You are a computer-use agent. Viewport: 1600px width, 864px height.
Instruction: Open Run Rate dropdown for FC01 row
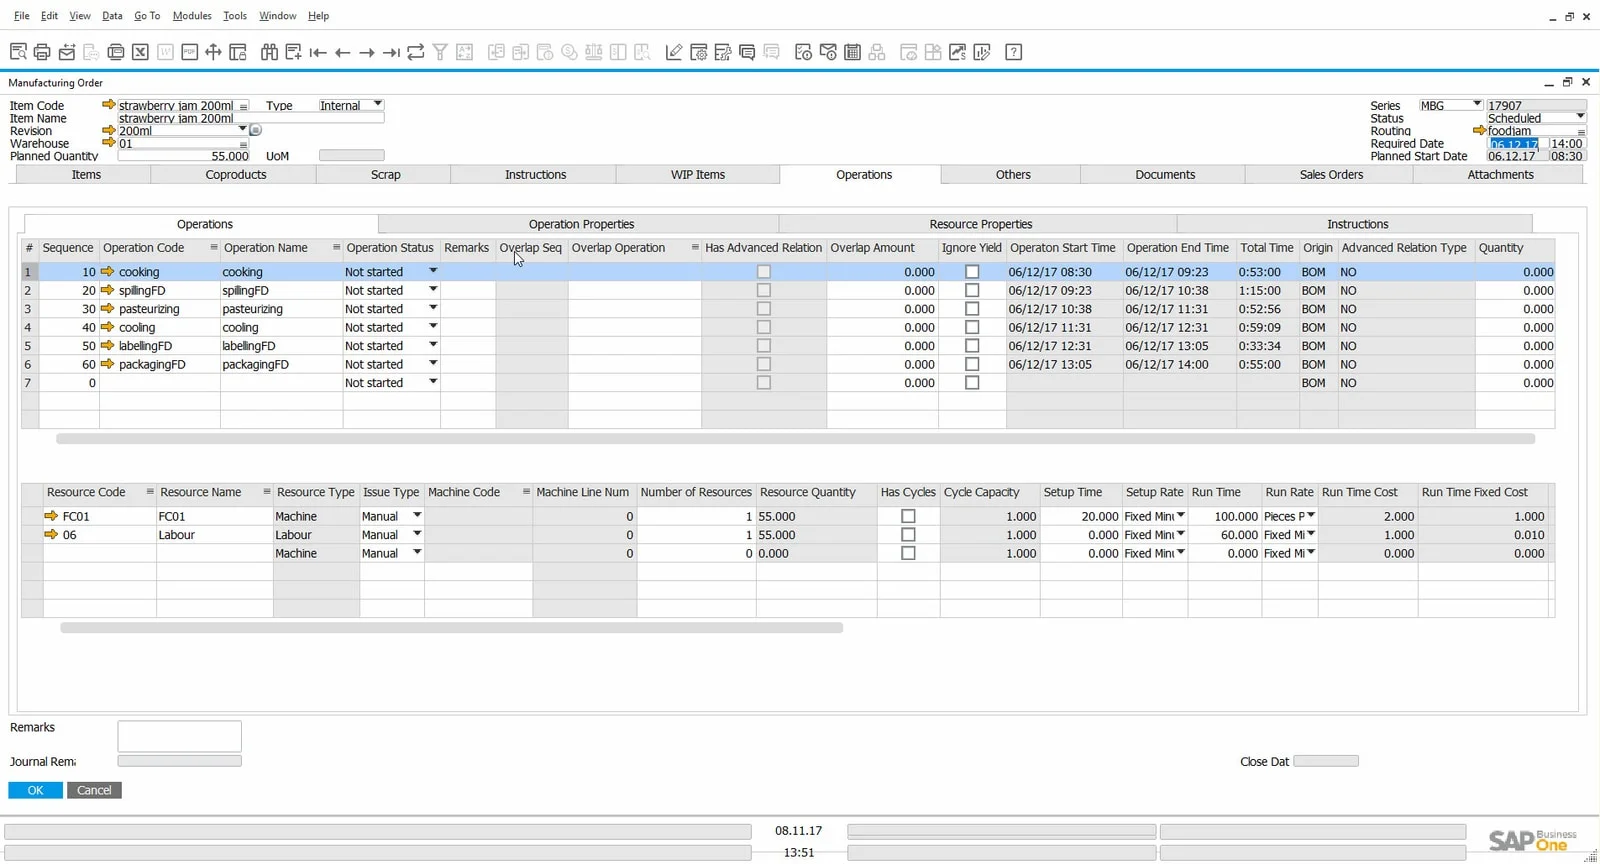(x=1310, y=515)
